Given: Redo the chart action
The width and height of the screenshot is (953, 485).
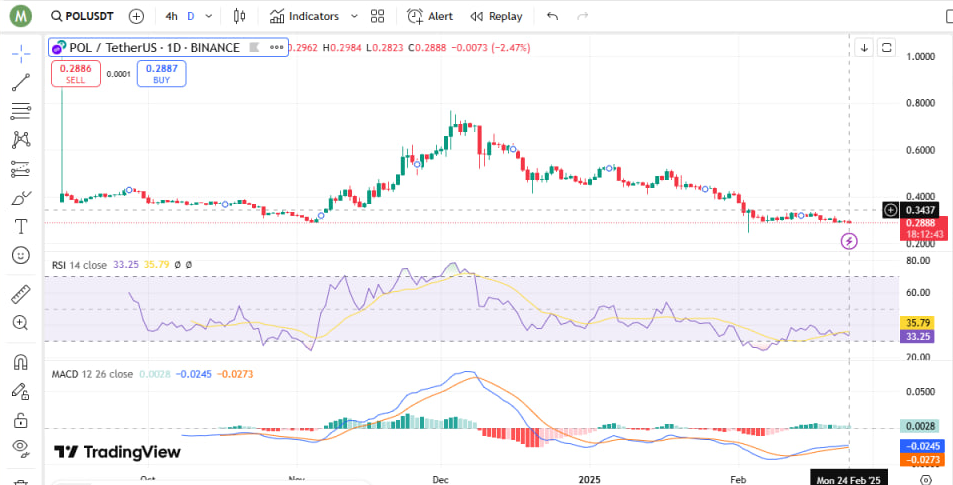Looking at the screenshot, I should coord(582,16).
